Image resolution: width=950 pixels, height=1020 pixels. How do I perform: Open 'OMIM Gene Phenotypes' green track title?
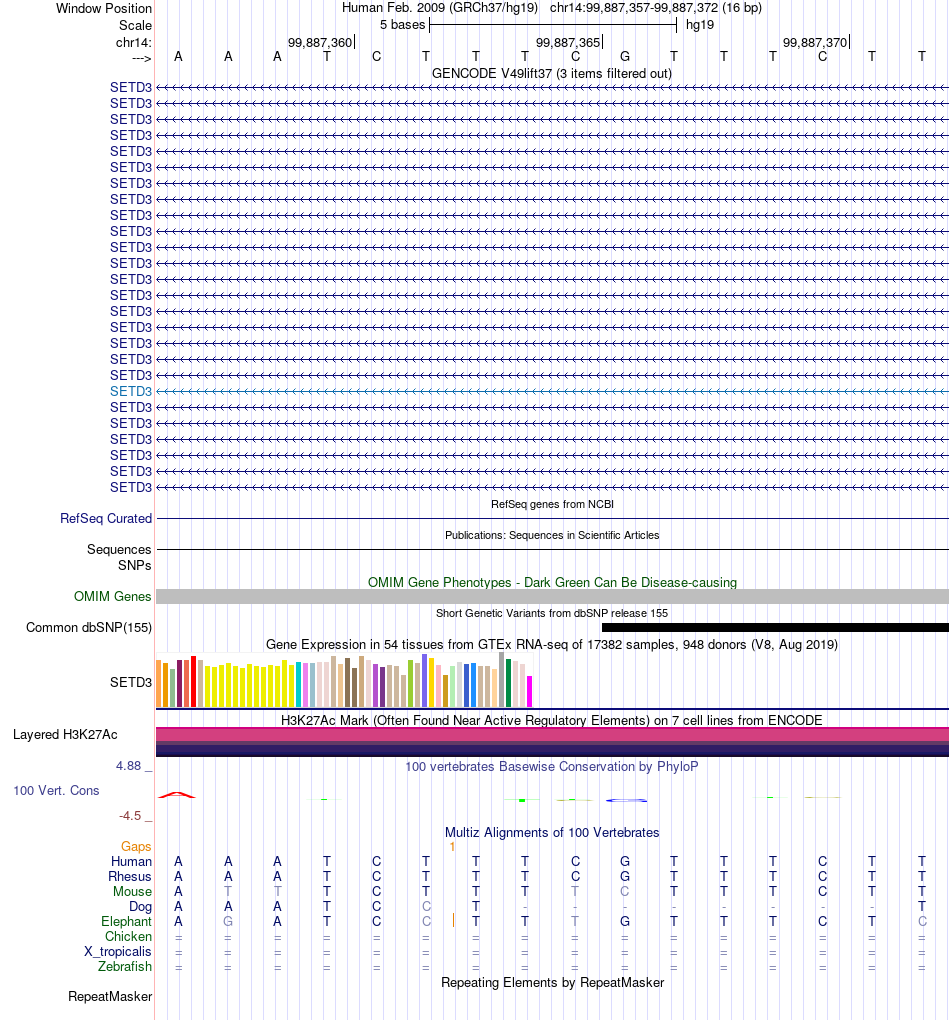[x=552, y=582]
